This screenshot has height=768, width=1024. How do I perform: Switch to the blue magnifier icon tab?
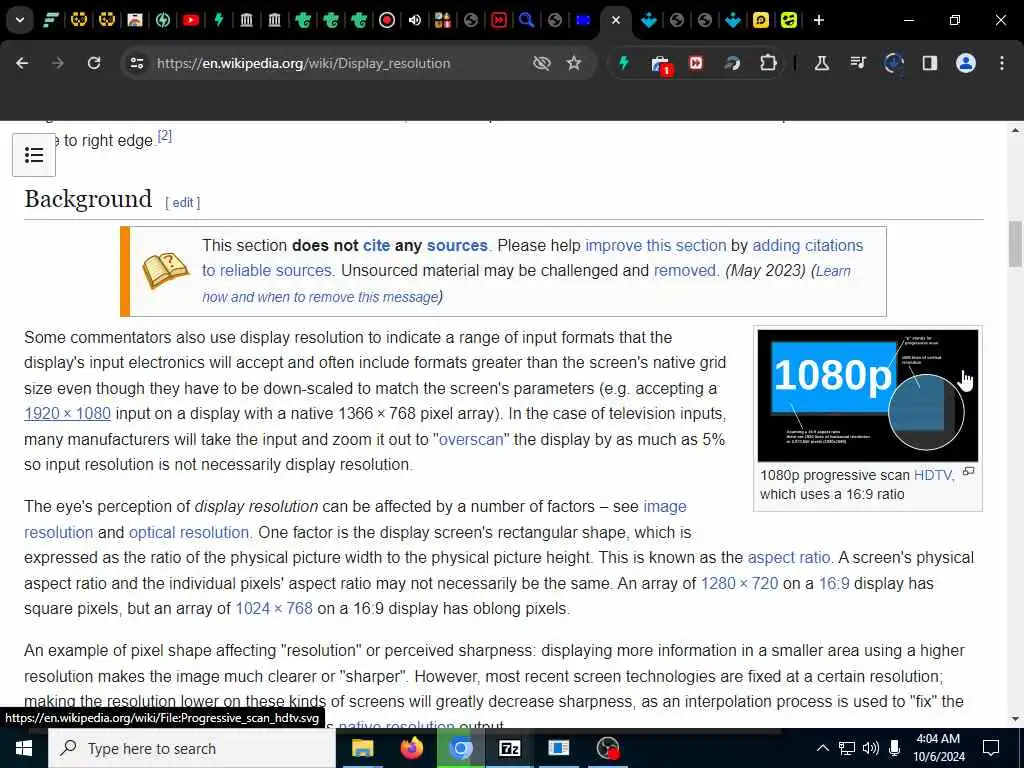tap(526, 20)
